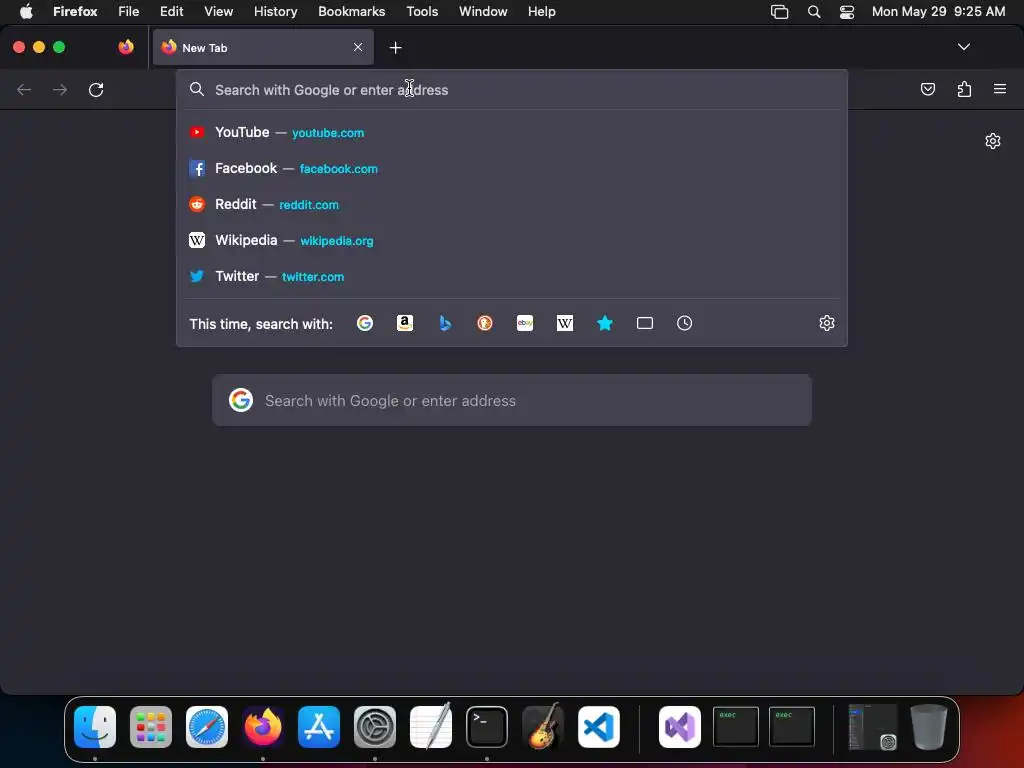Search this time with eBay icon
This screenshot has width=1024, height=768.
tap(525, 323)
